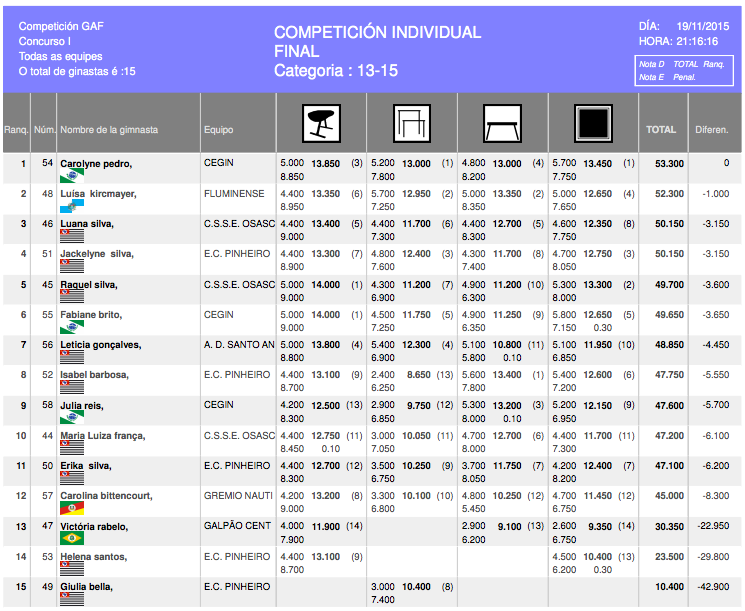Click the difference value -8.300
745x611 pixels.
716,496
